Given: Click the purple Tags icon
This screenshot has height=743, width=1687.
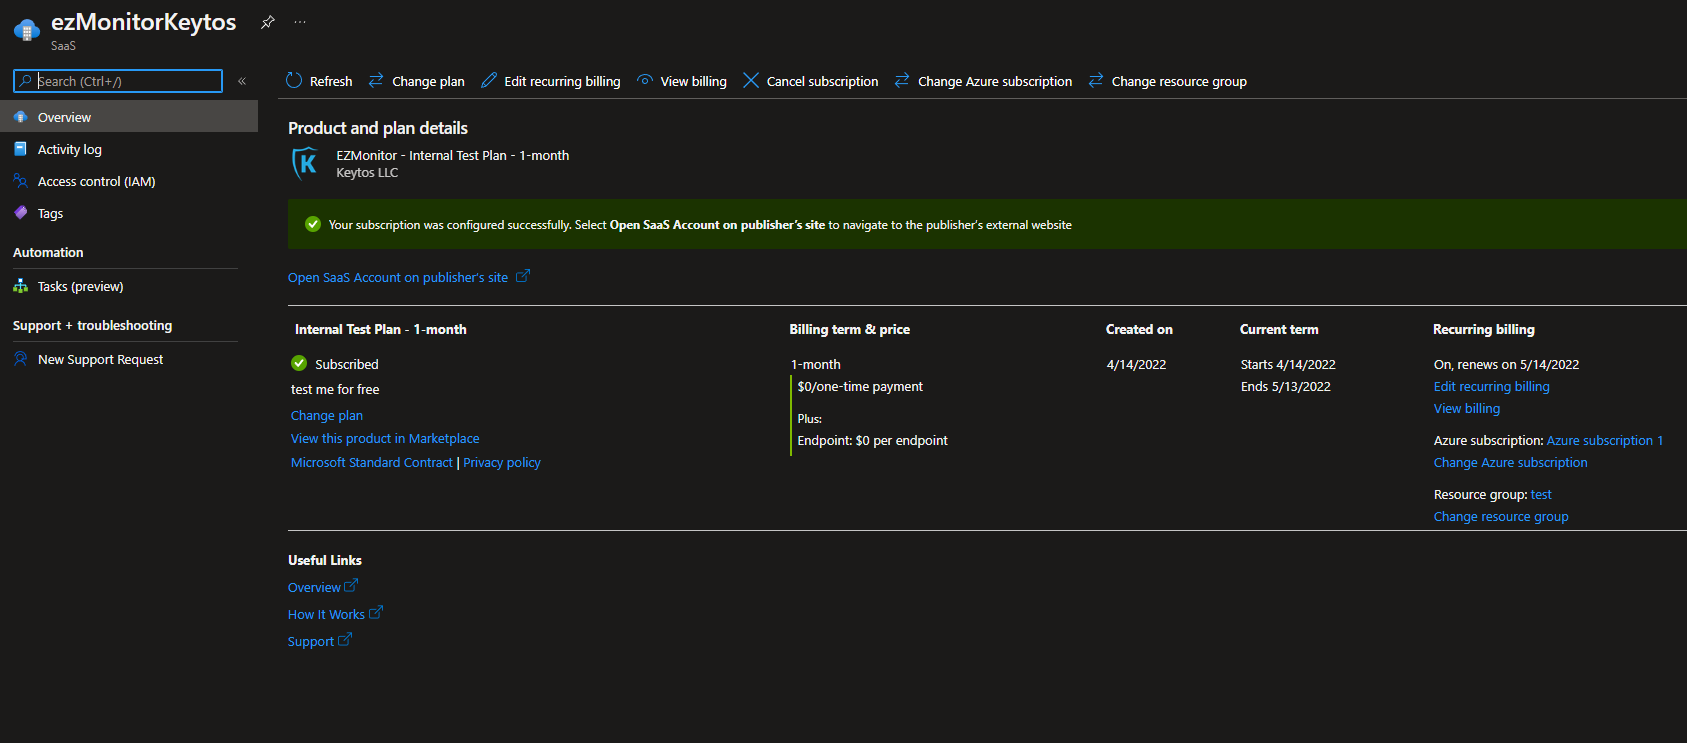Looking at the screenshot, I should (x=20, y=212).
